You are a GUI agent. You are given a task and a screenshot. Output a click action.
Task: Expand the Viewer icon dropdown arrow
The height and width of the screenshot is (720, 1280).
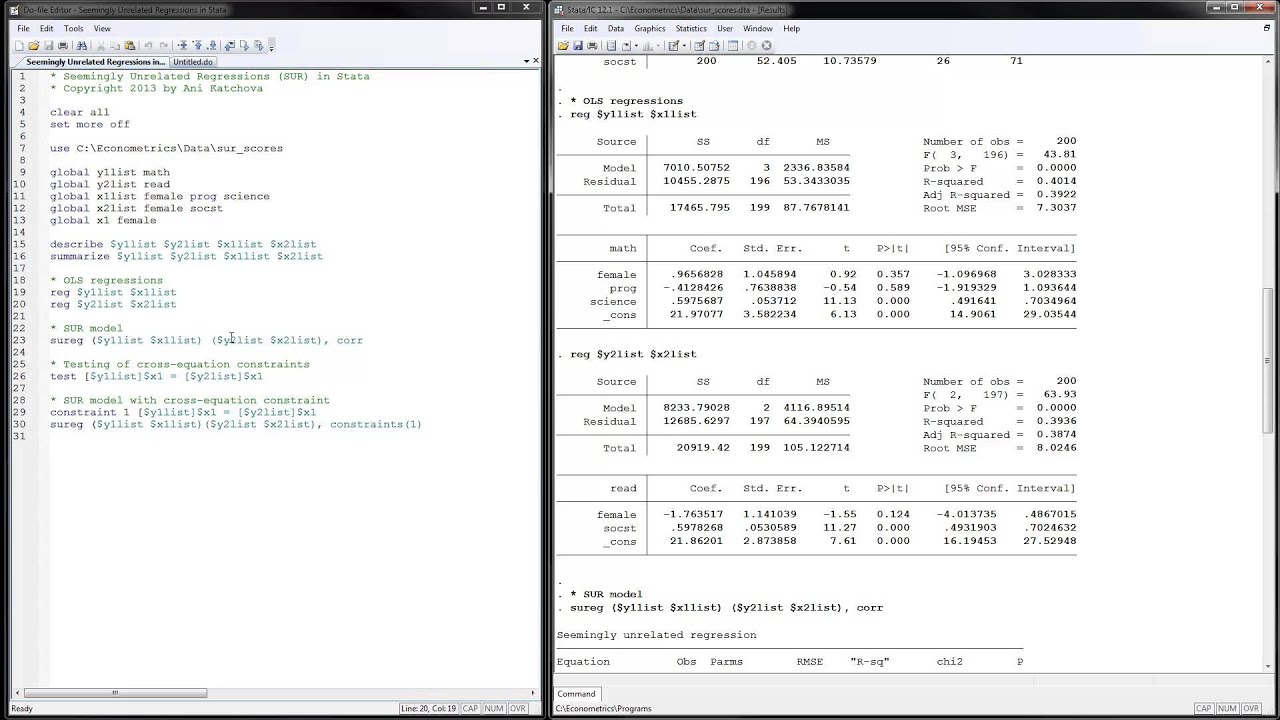coord(636,45)
